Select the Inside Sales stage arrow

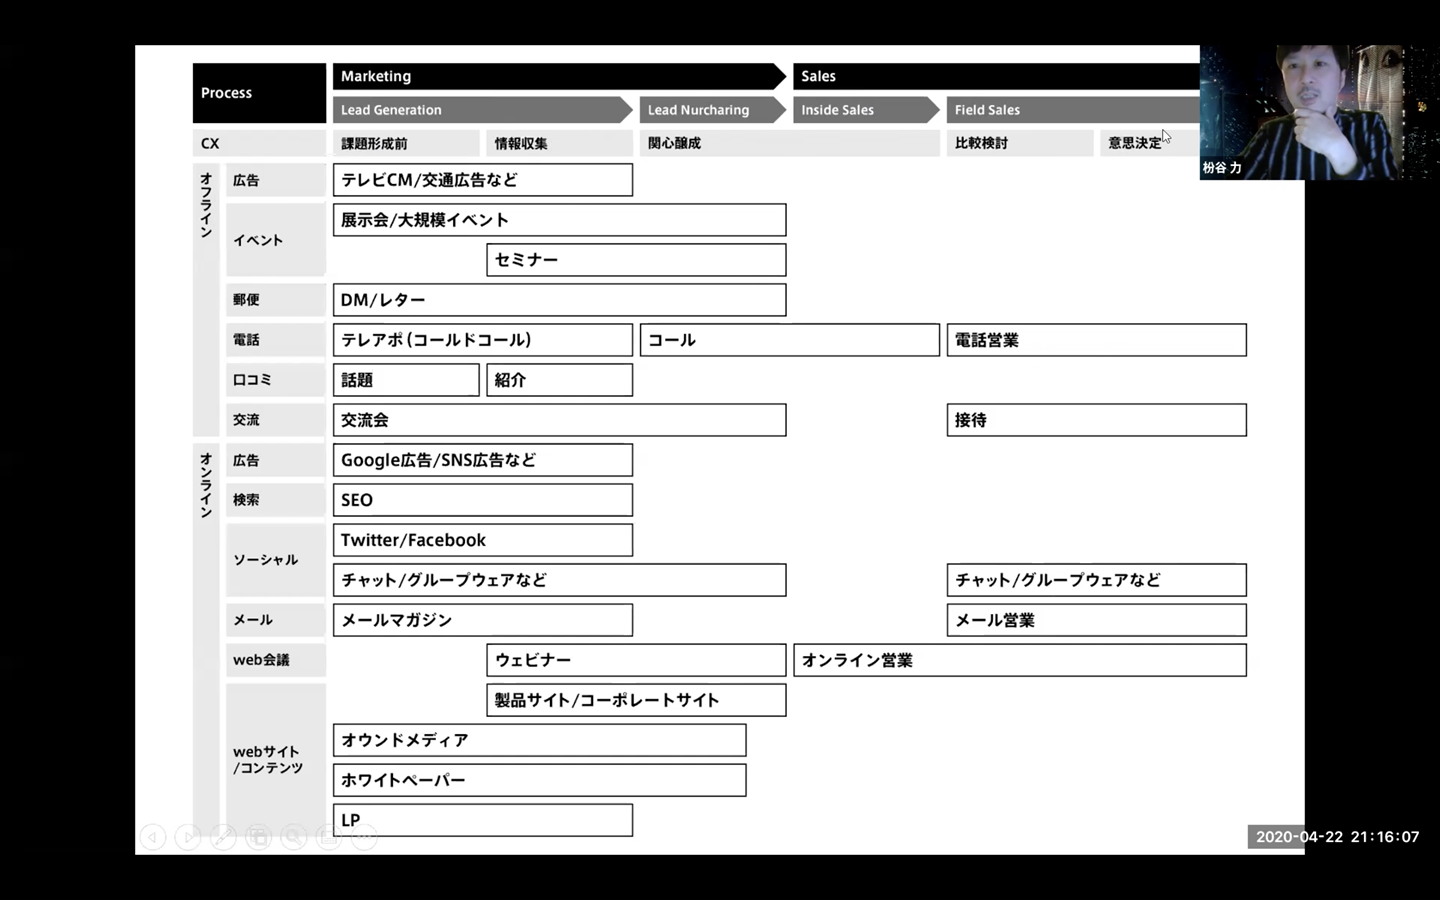tap(867, 110)
